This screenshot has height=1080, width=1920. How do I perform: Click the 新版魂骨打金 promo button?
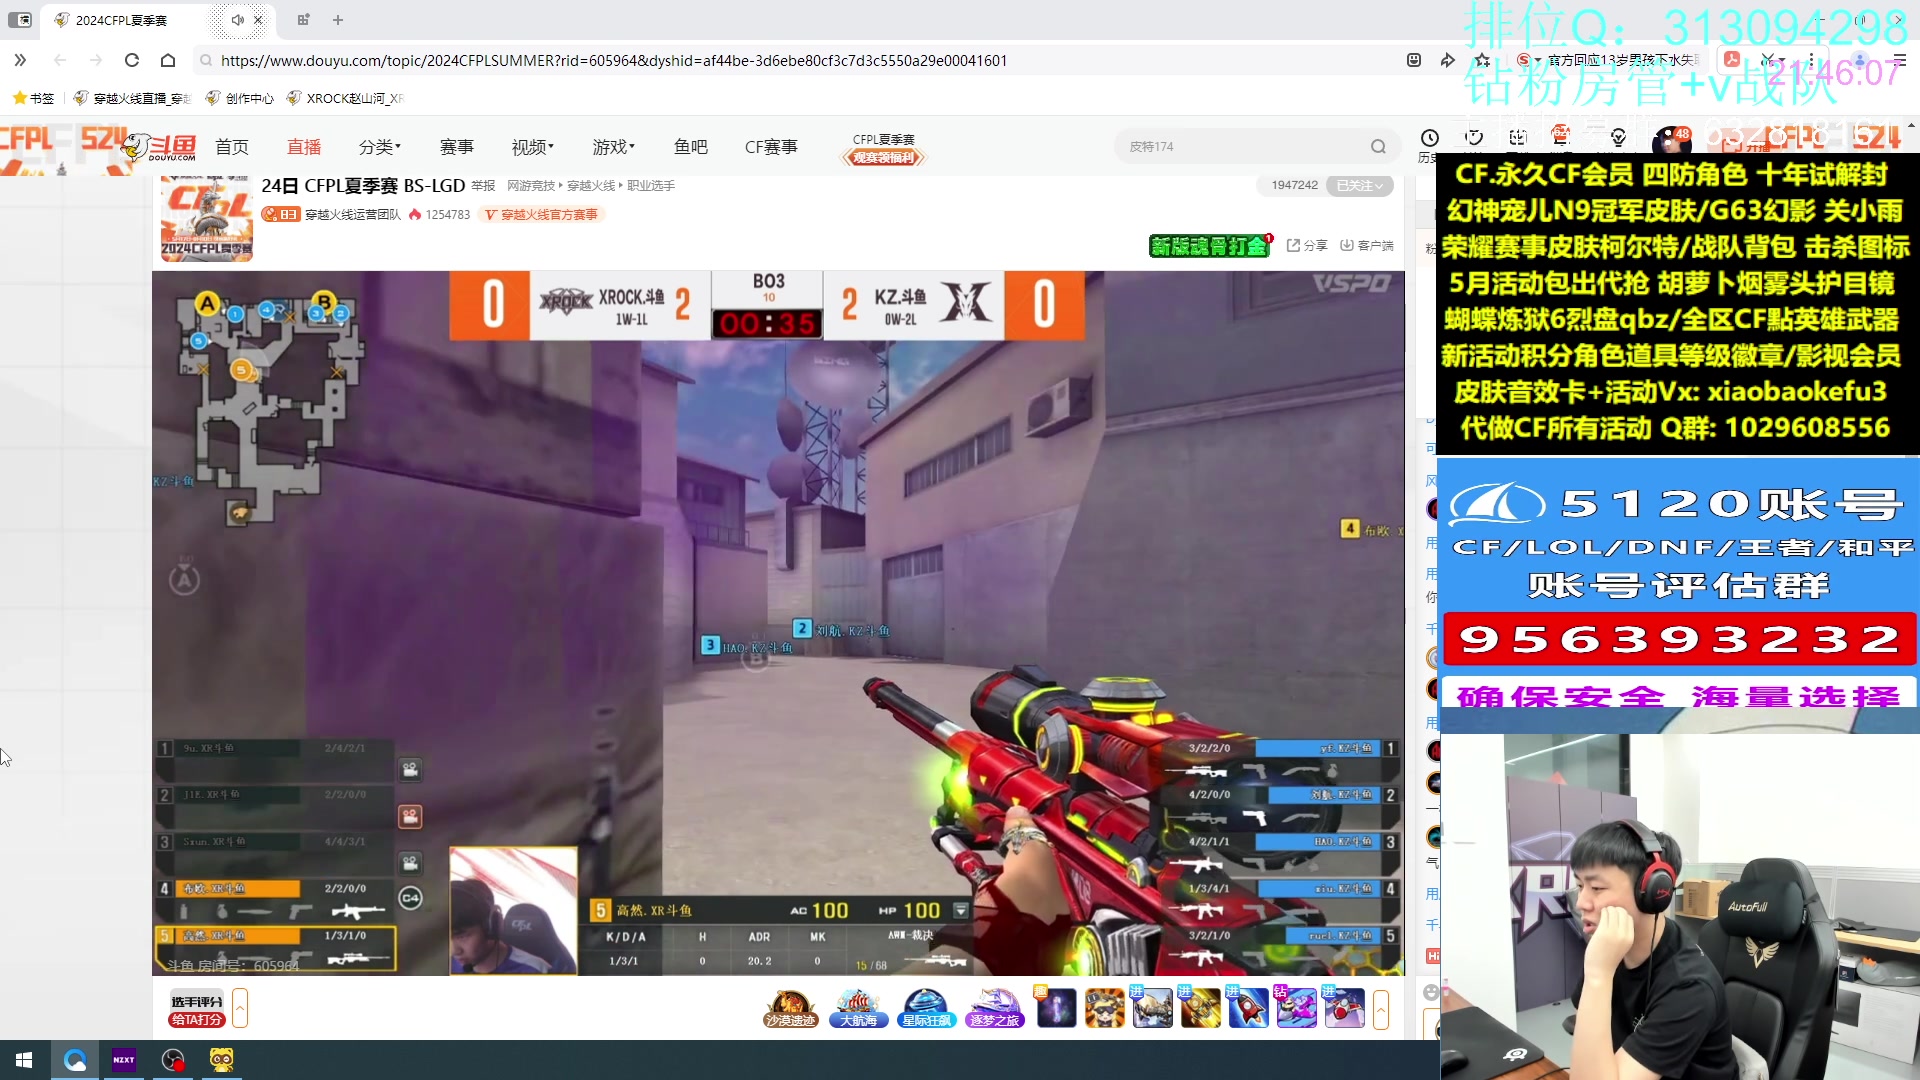click(x=1210, y=246)
